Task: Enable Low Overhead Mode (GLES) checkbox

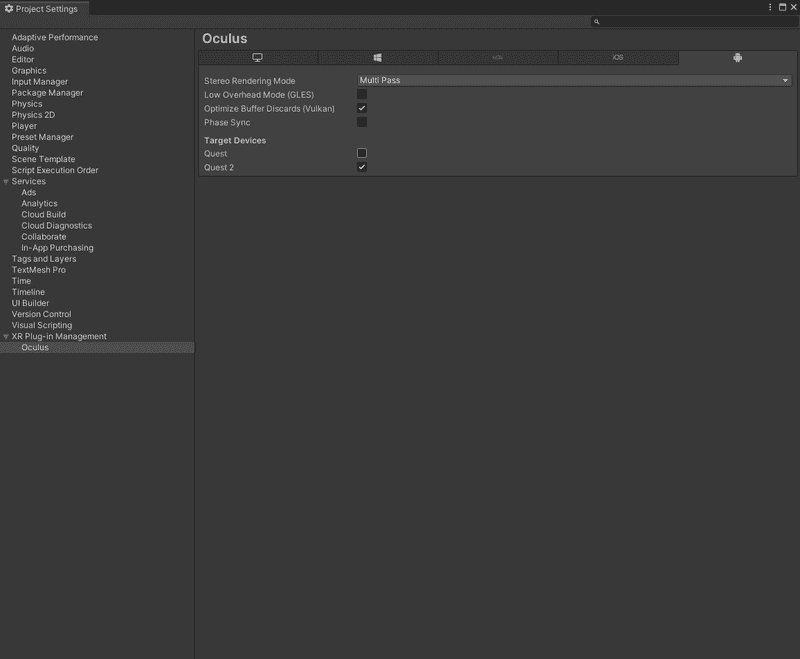Action: [x=362, y=94]
